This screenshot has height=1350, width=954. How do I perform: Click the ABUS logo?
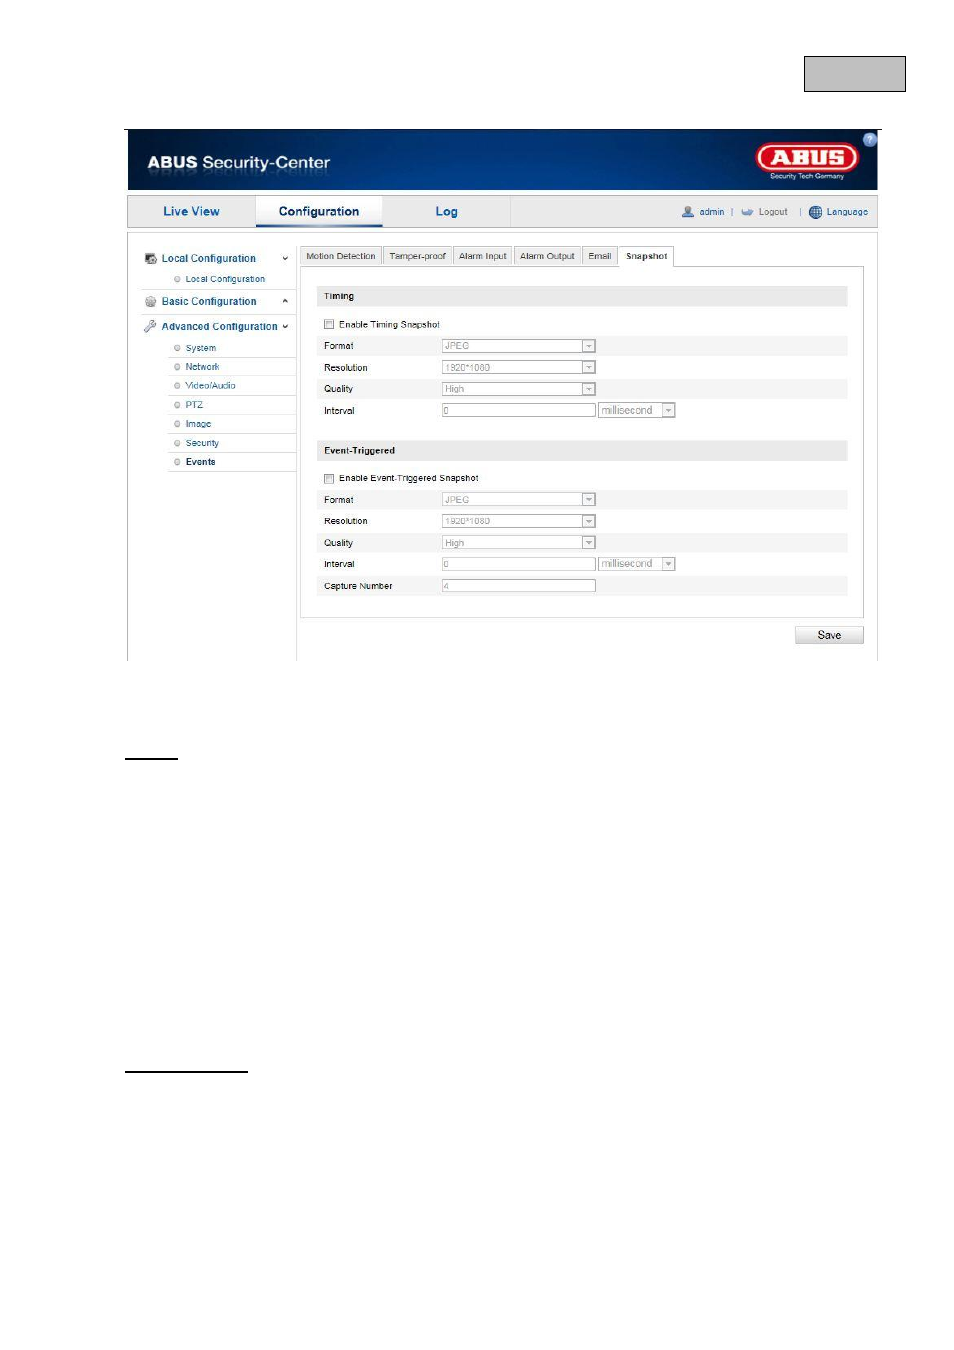[808, 159]
